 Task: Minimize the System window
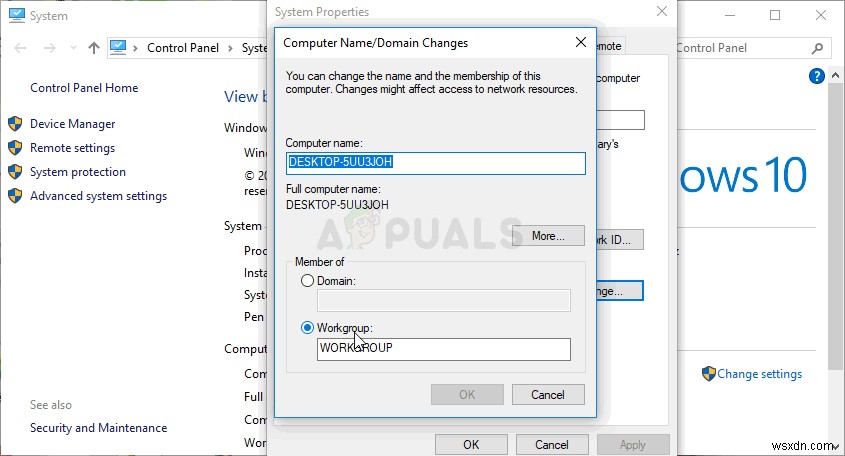730,15
